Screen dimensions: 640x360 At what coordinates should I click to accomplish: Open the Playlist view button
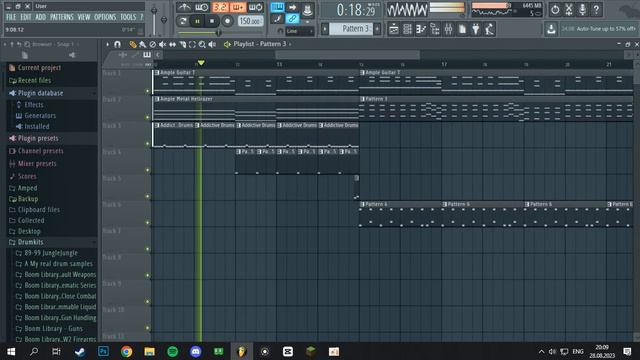coord(394,29)
